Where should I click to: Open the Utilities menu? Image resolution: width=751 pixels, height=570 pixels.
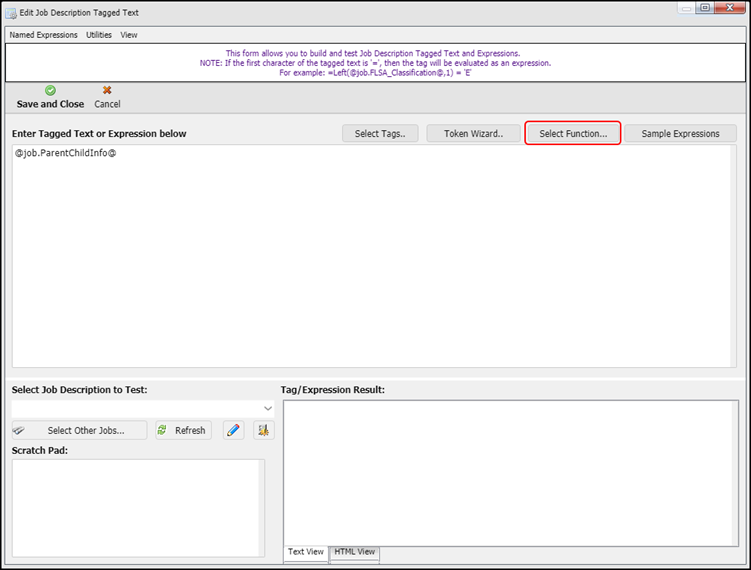[99, 35]
